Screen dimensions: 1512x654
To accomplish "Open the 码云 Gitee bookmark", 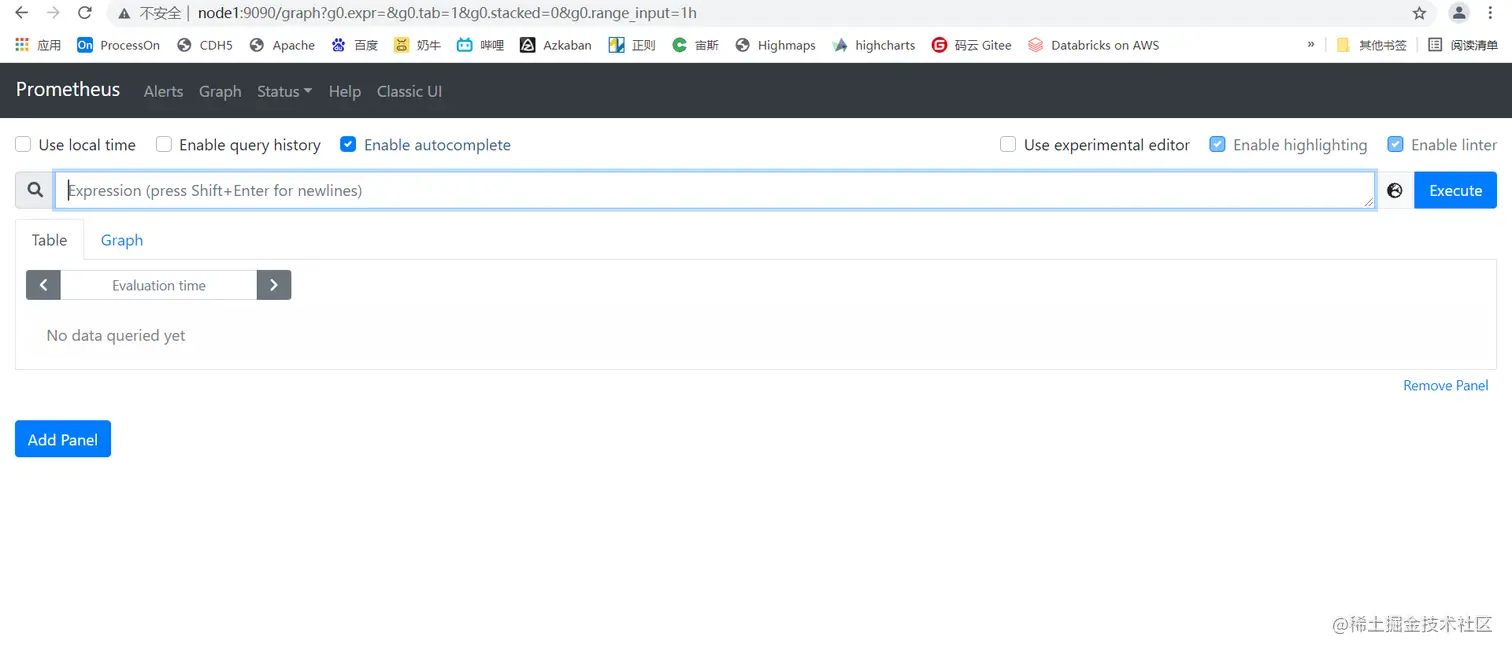I will click(x=971, y=45).
